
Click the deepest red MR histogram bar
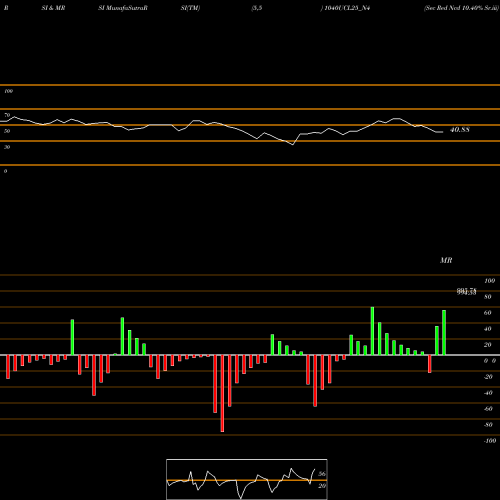pyautogui.click(x=222, y=393)
